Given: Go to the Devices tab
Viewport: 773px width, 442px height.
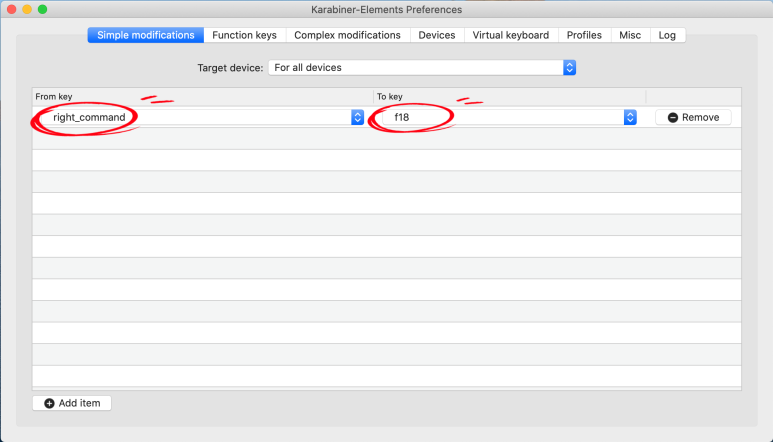Looking at the screenshot, I should 437,35.
